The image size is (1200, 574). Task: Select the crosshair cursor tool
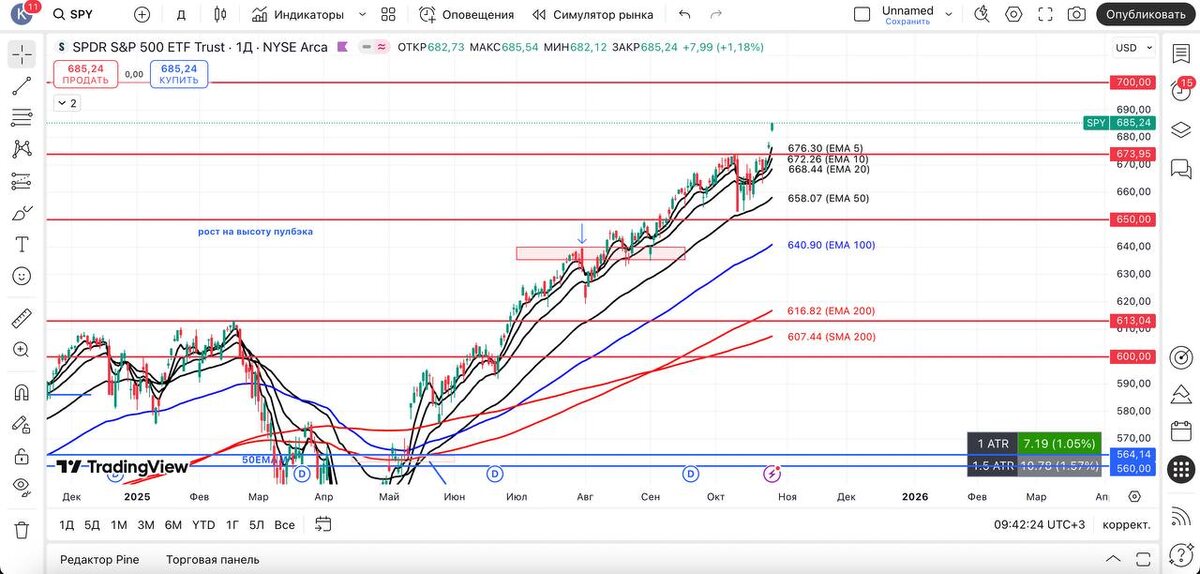coord(21,54)
